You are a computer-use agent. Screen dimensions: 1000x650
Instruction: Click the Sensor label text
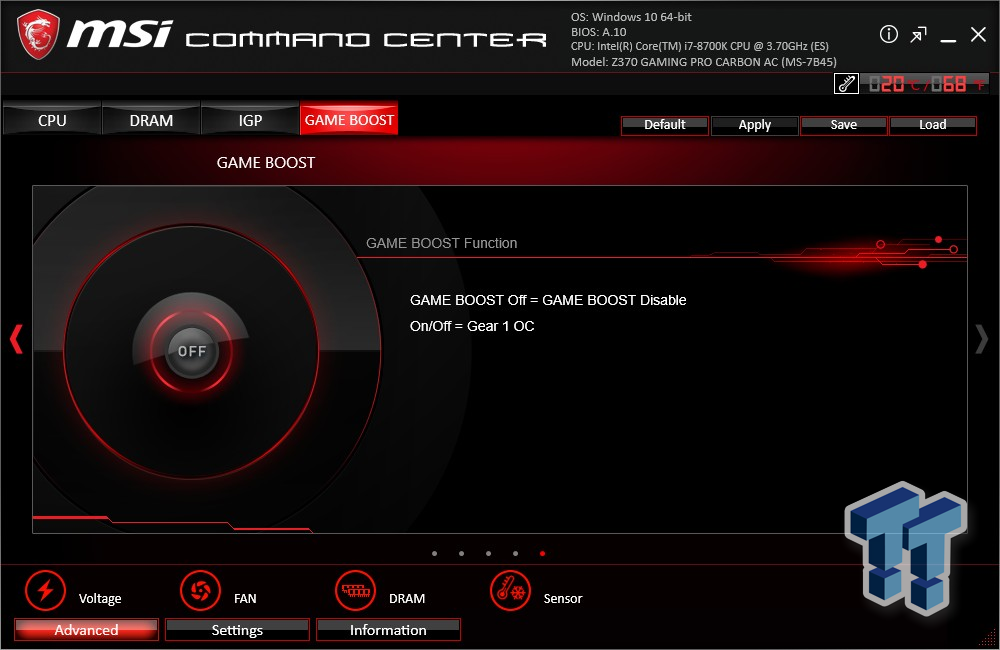pyautogui.click(x=562, y=598)
